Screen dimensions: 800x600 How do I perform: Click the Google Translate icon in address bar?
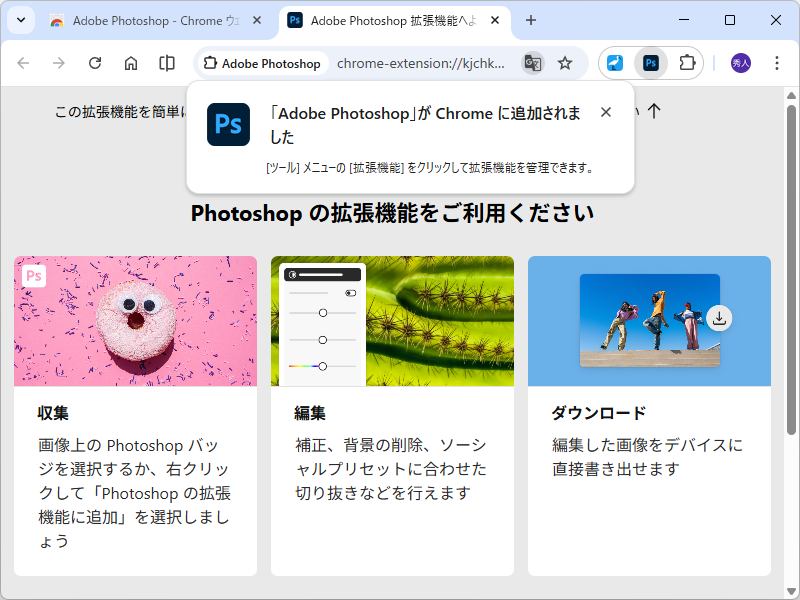coord(532,62)
